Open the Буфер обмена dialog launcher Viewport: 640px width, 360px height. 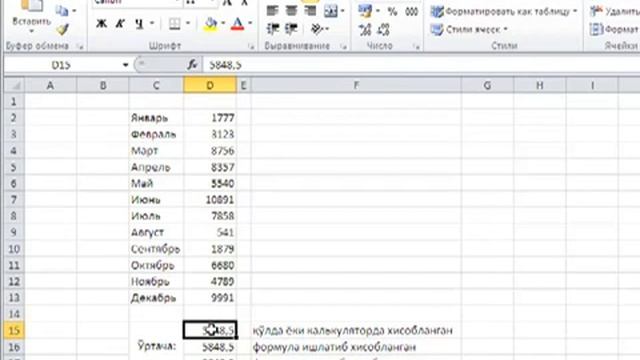80,47
